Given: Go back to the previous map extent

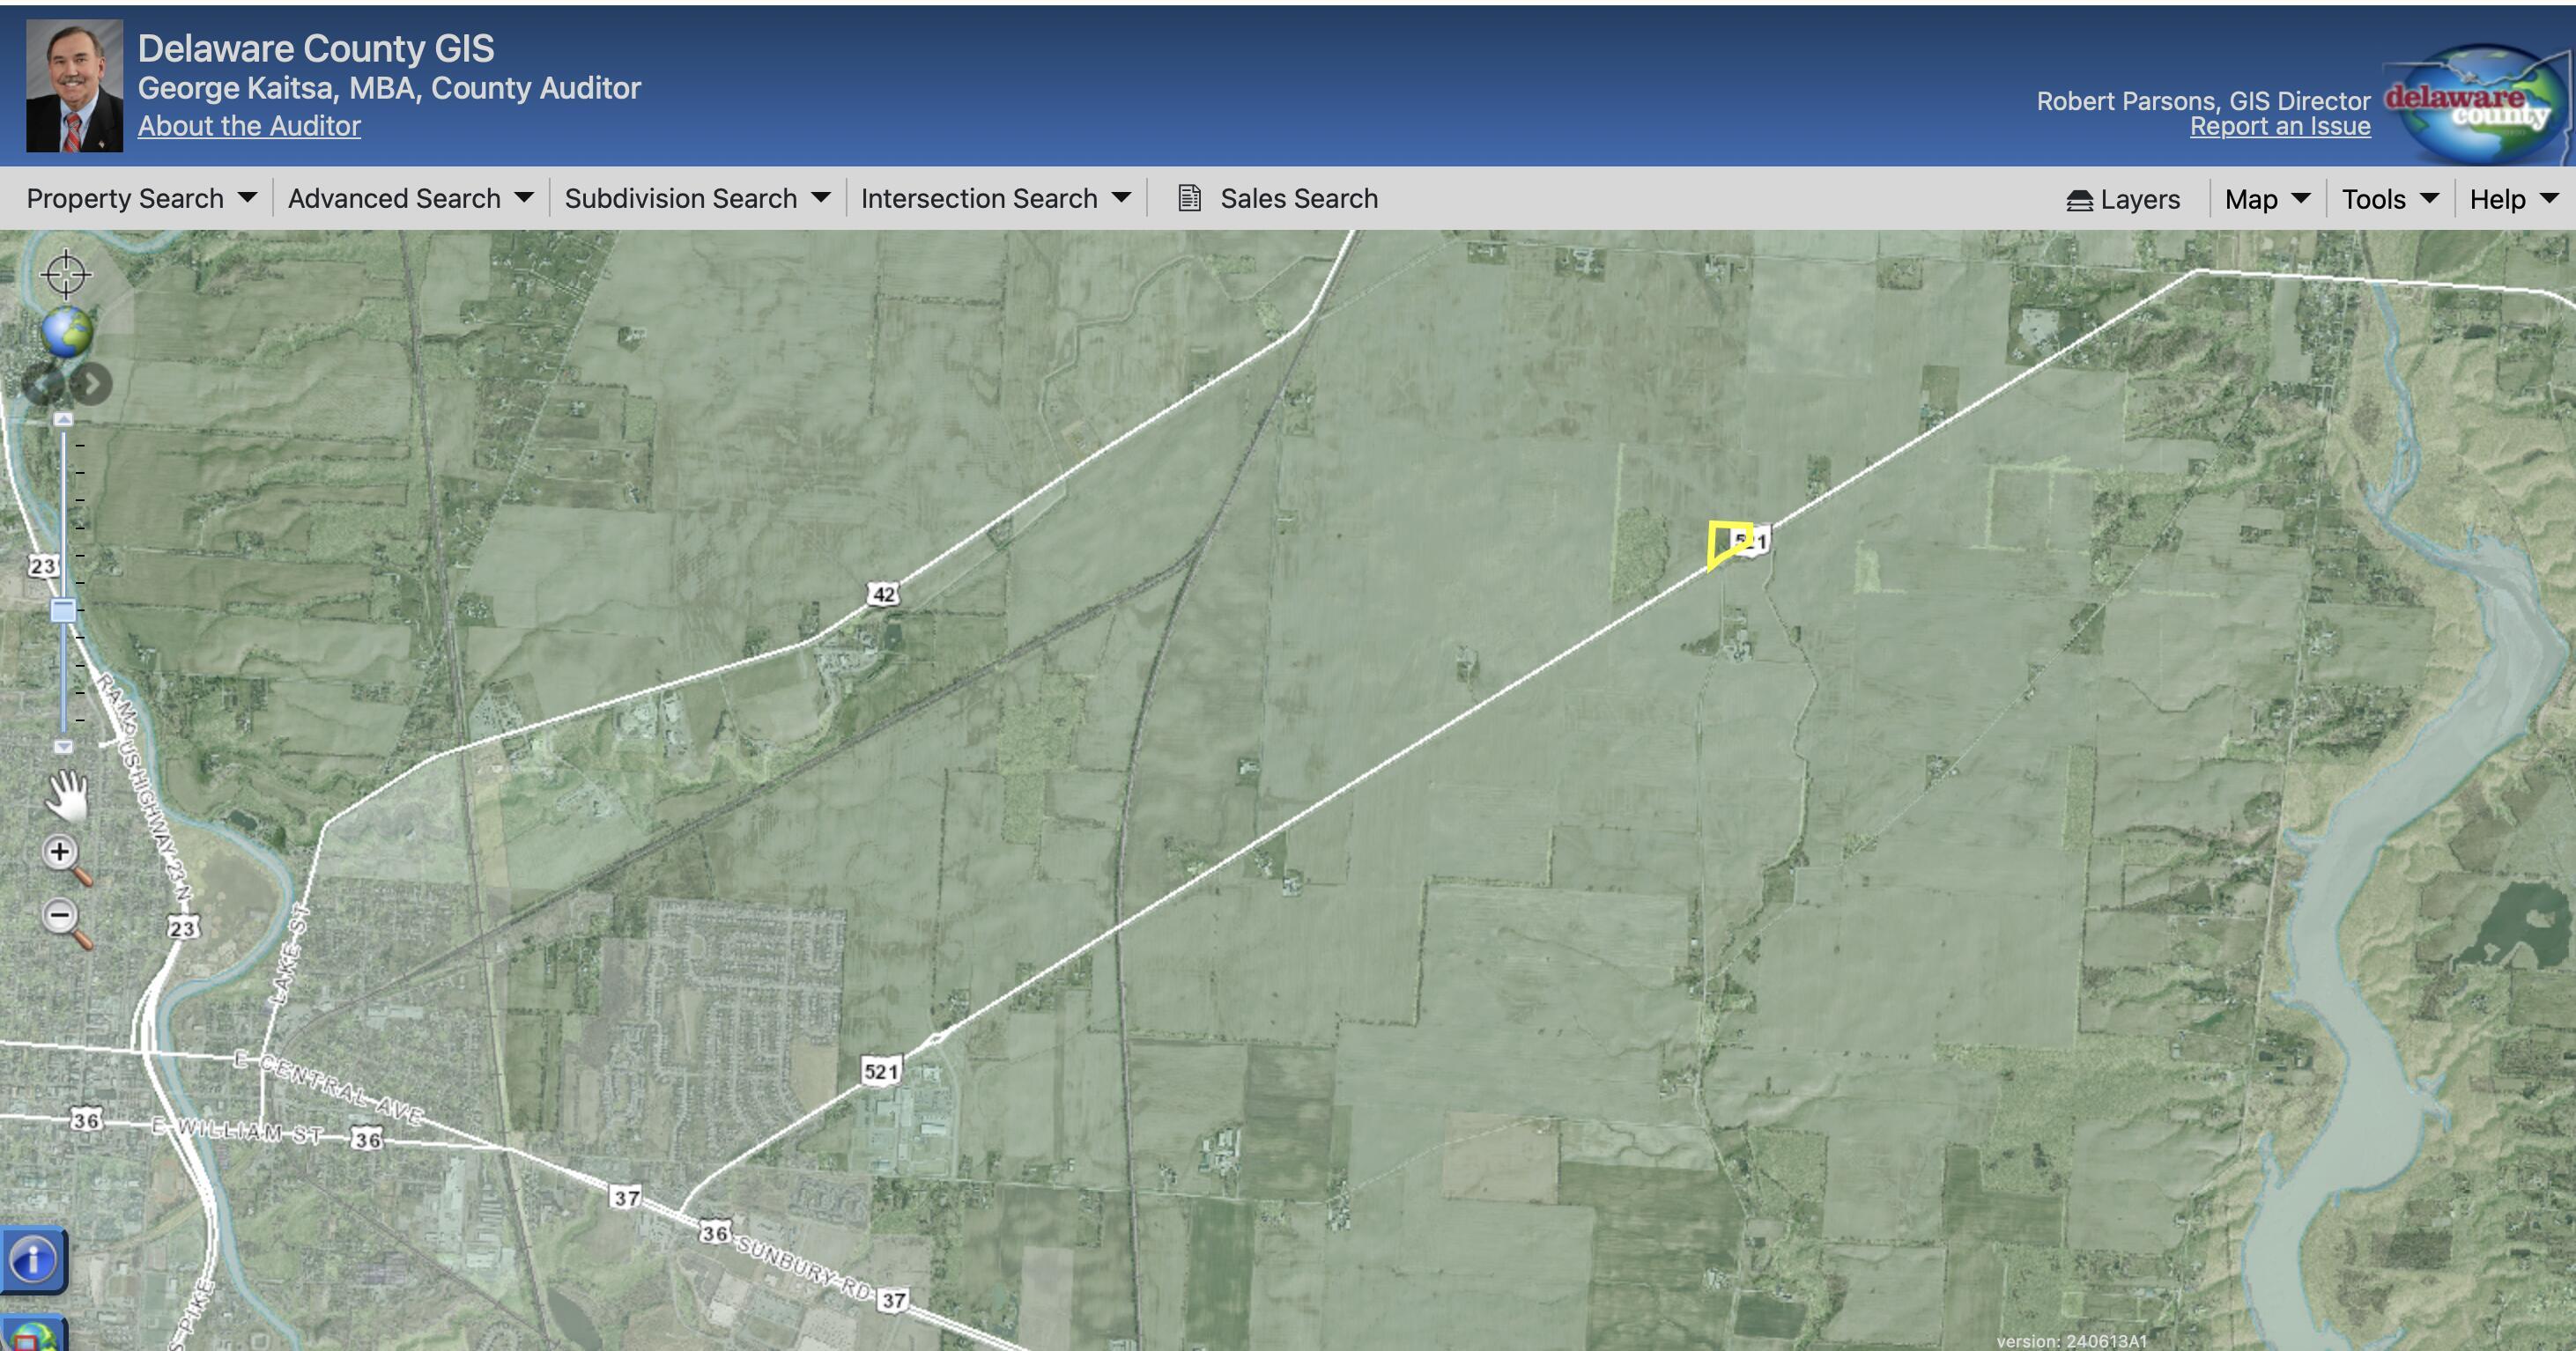Looking at the screenshot, I should click(x=43, y=385).
